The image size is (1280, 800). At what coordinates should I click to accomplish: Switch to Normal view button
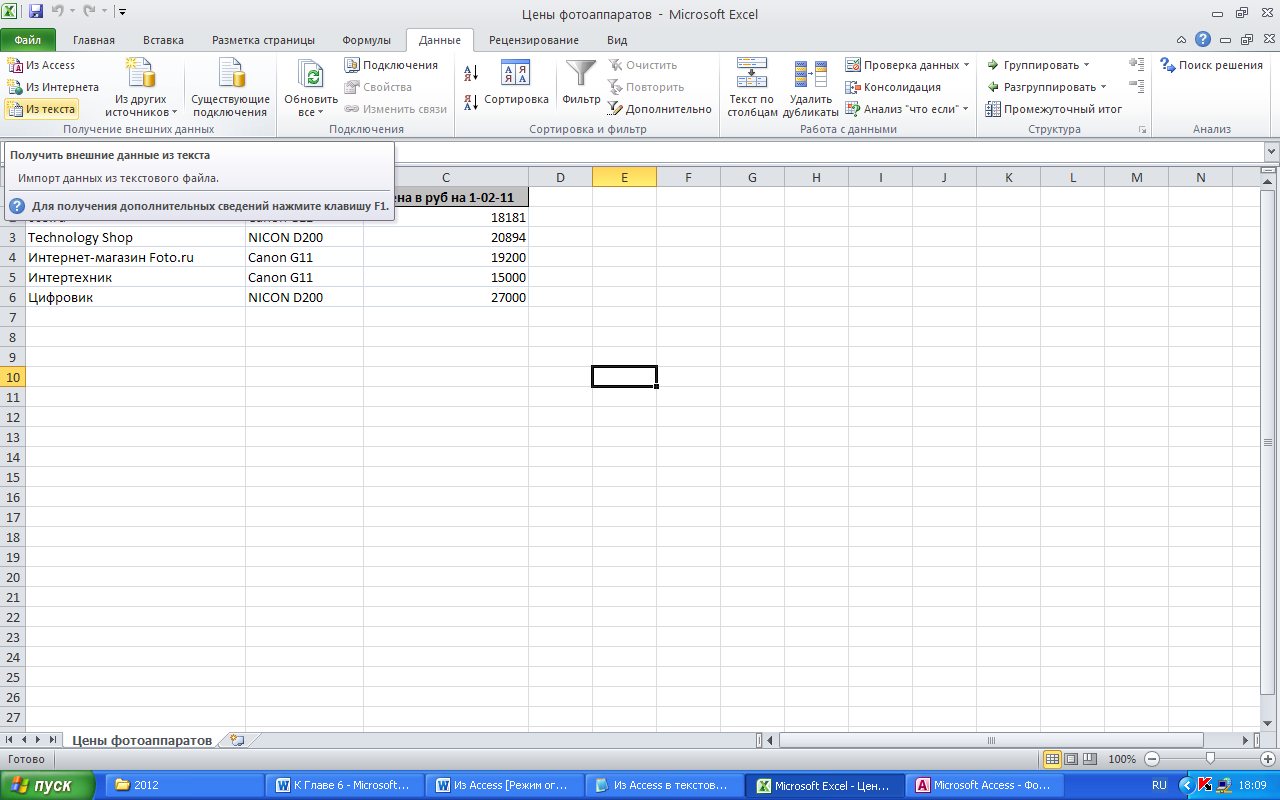(x=1052, y=759)
